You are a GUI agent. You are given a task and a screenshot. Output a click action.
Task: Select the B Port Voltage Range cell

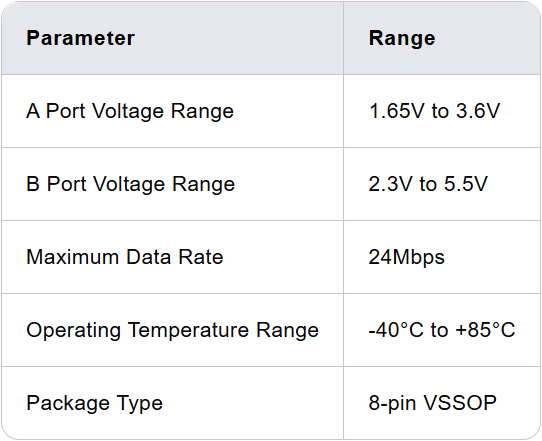[x=172, y=184]
